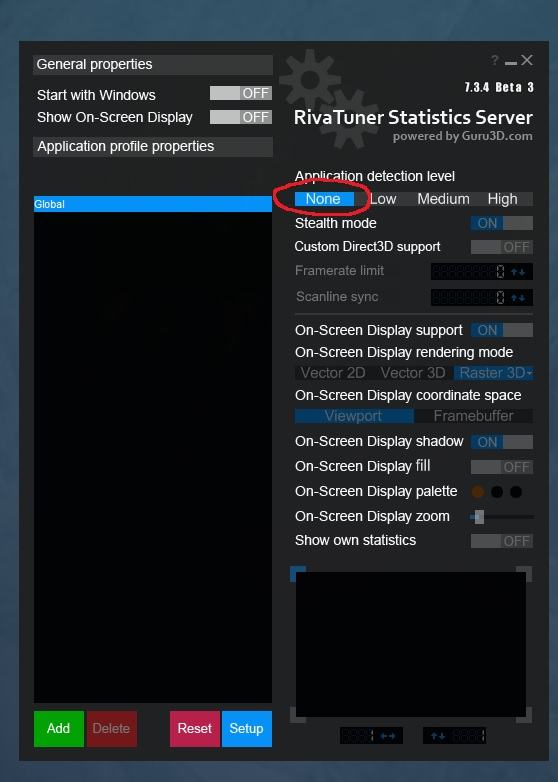Toggle On-Screen Display support switch
The image size is (558, 782).
tap(502, 330)
